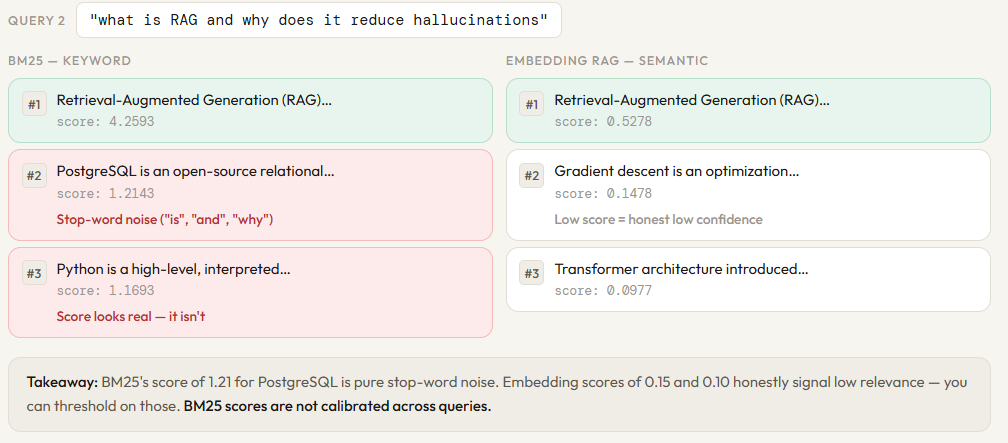Viewport: 1008px width, 443px height.
Task: Select semantic Retrieval-Augmented Generation result title
Action: click(691, 100)
